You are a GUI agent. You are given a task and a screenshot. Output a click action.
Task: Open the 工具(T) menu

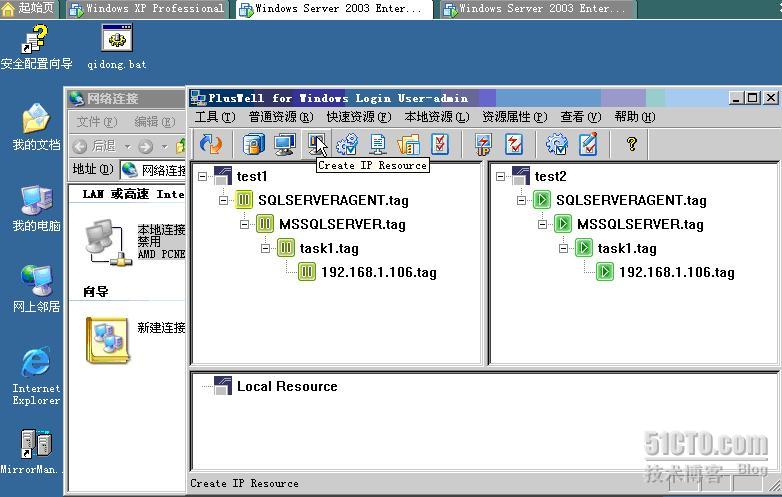[x=215, y=117]
